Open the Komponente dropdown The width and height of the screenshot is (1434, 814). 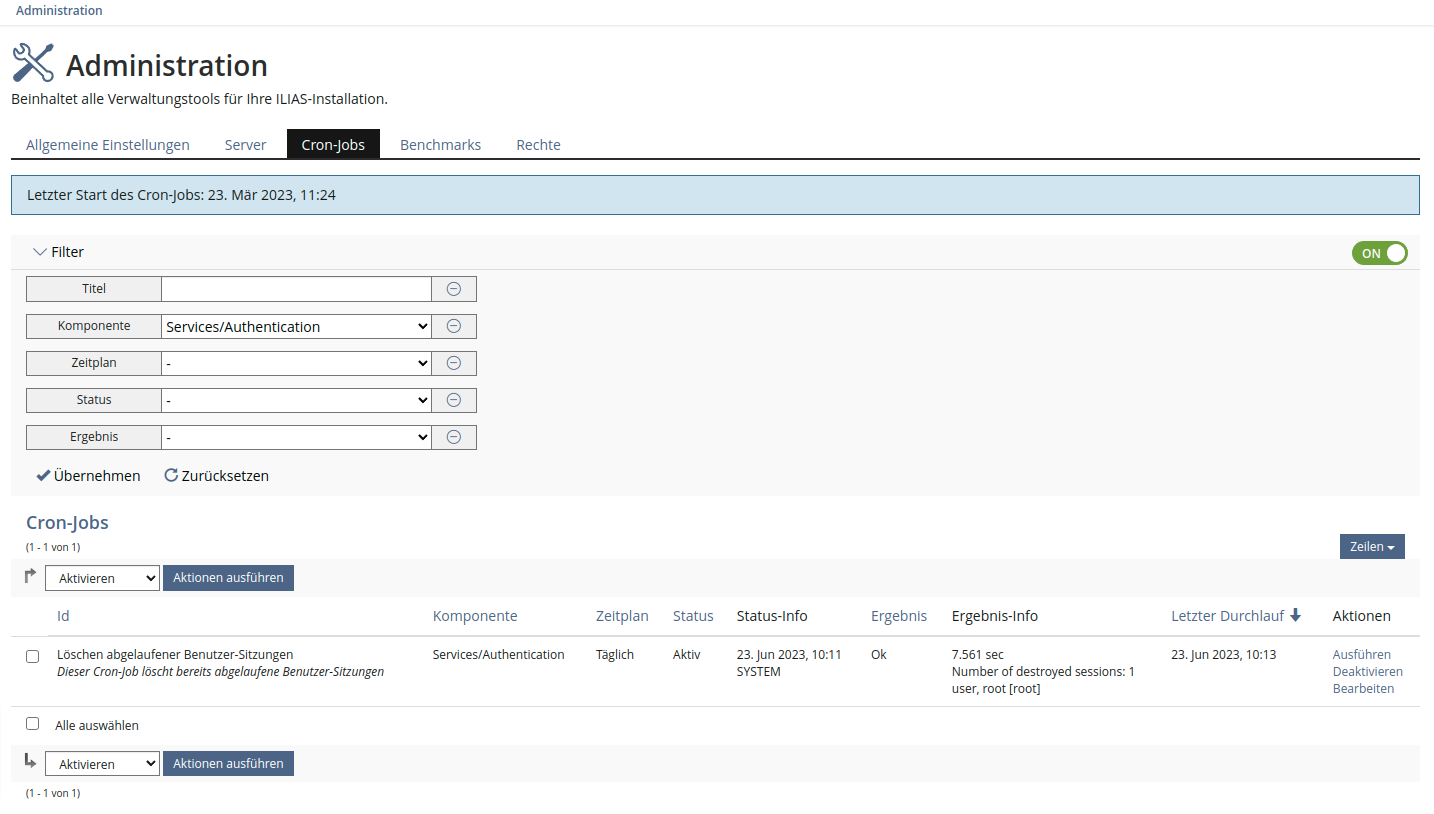pos(296,326)
